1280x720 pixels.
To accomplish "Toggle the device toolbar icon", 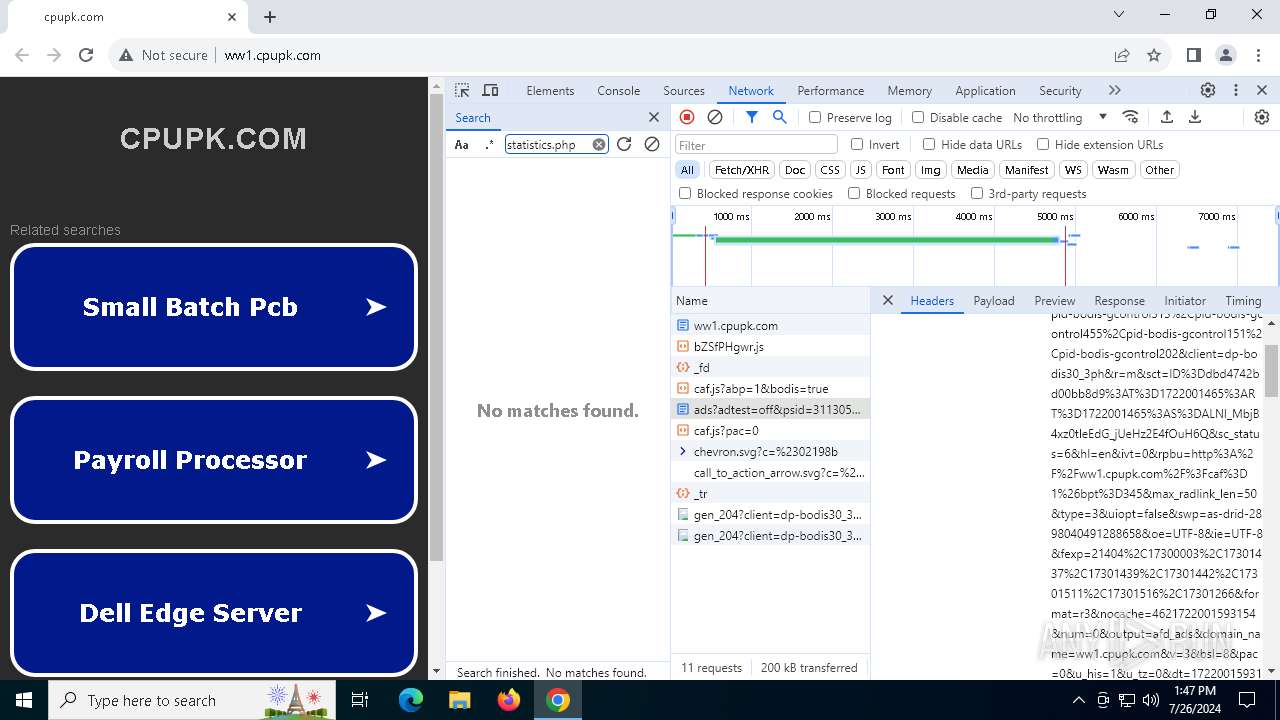I will [x=490, y=90].
